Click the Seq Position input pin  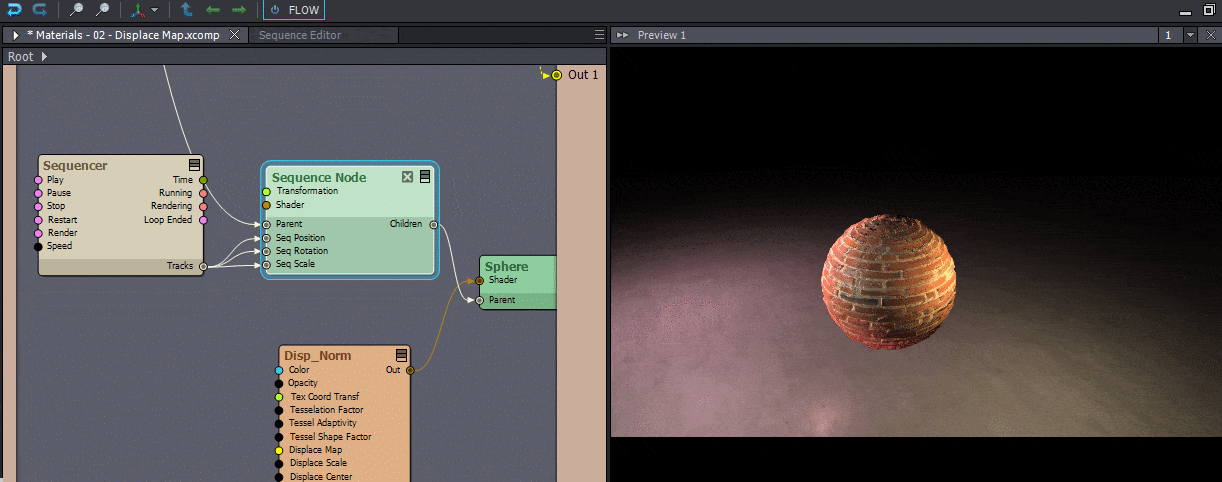coord(266,238)
